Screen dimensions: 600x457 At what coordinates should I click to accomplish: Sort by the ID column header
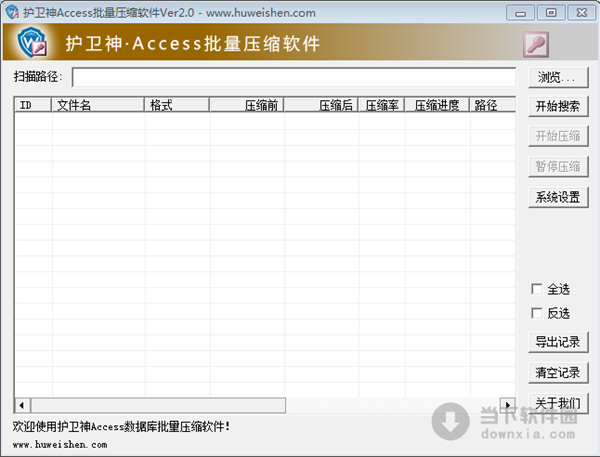click(33, 105)
